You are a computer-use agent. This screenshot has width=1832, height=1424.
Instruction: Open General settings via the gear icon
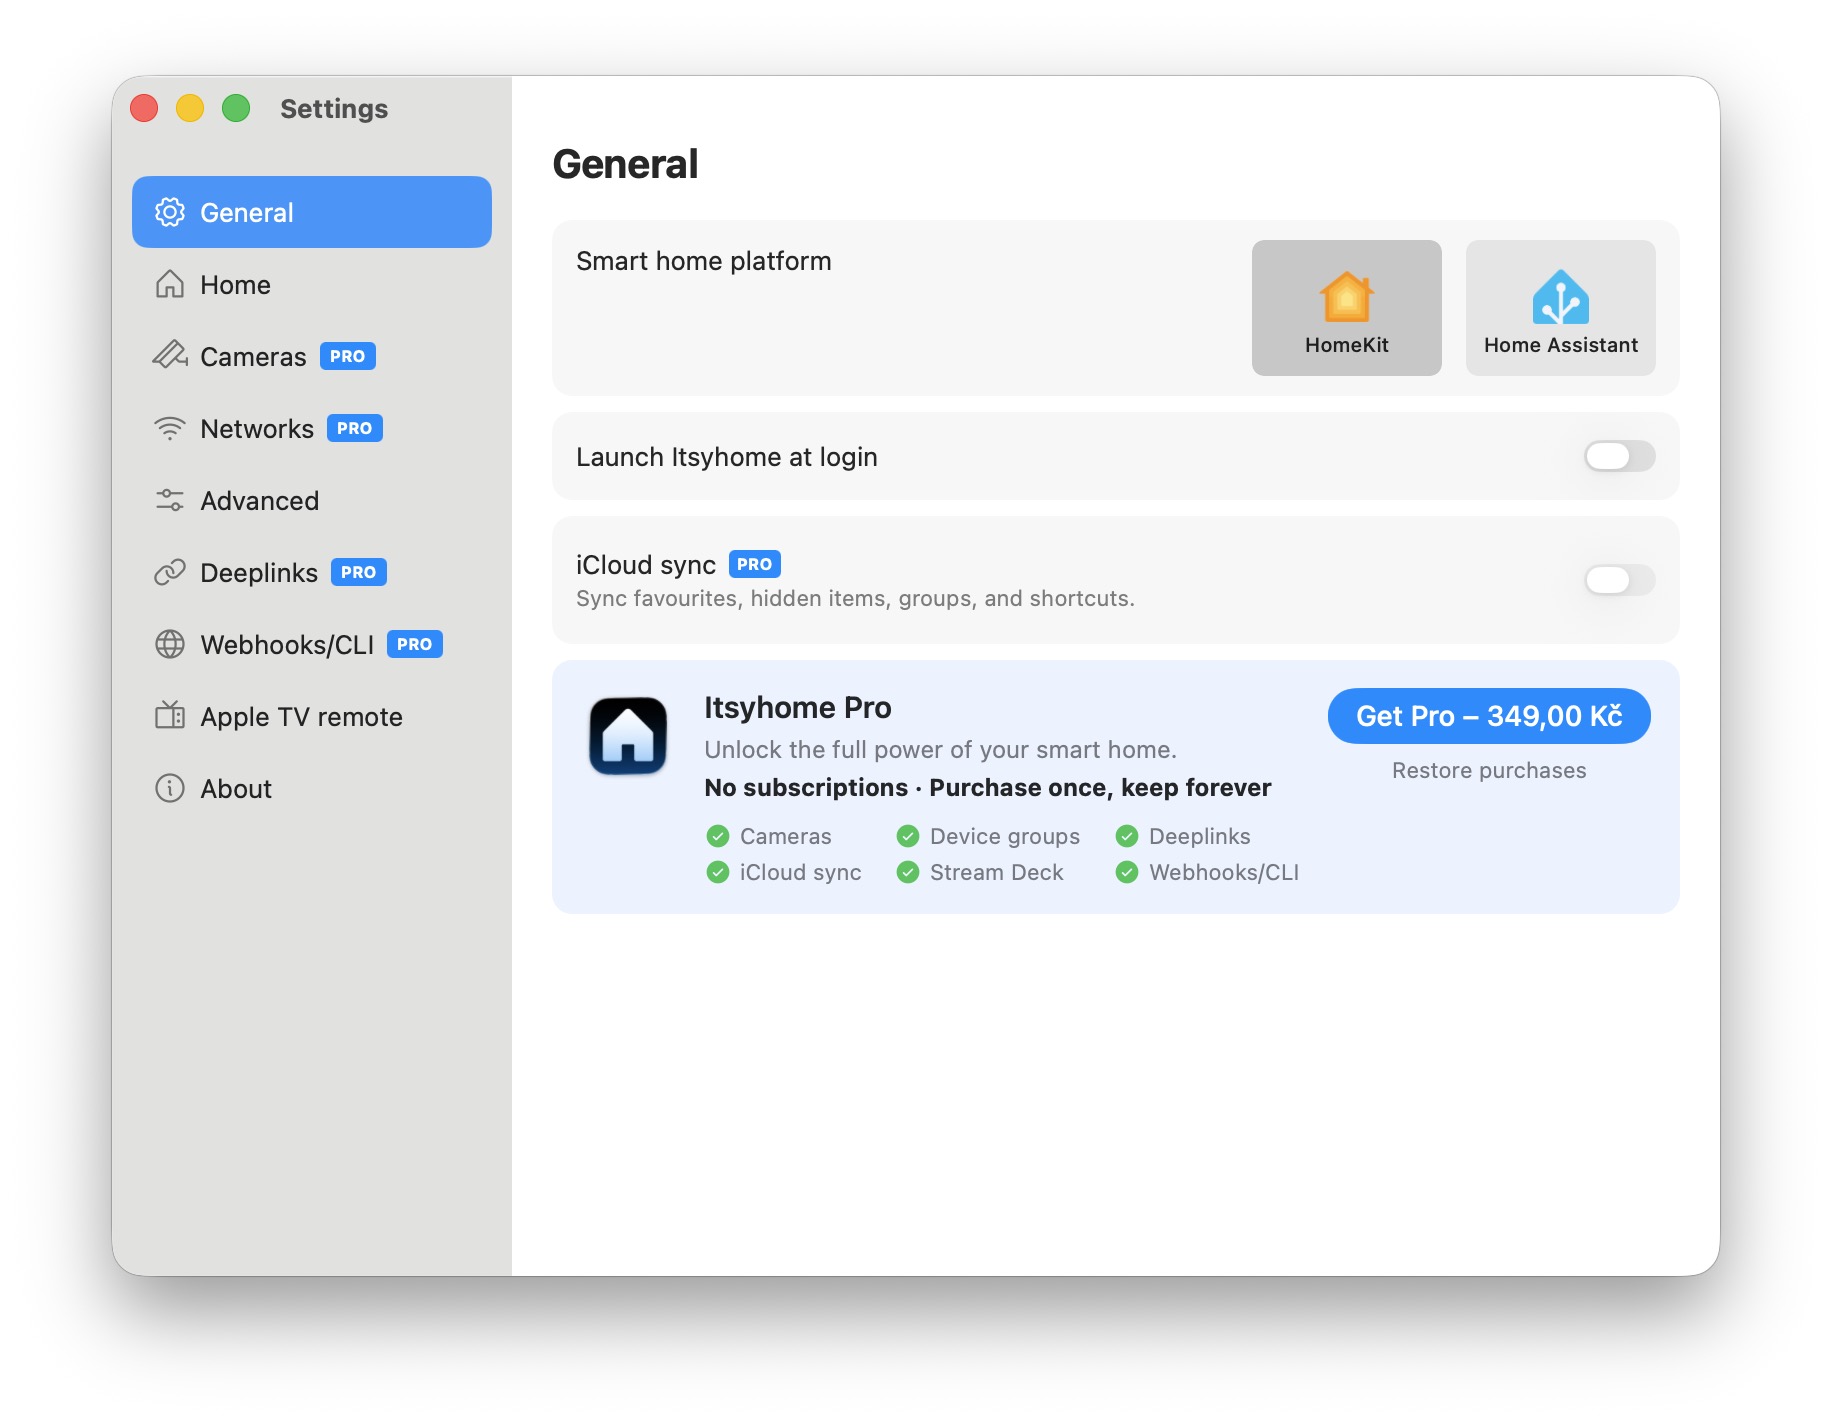tap(170, 212)
